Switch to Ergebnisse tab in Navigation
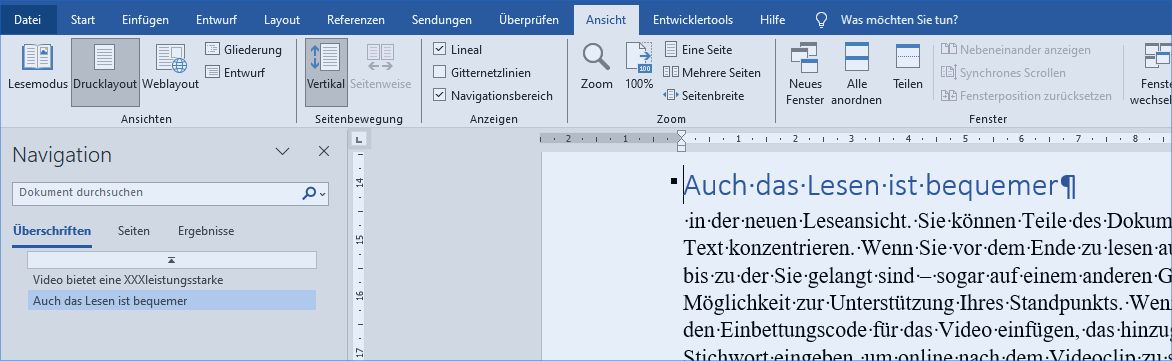The height and width of the screenshot is (361, 1172). point(206,232)
